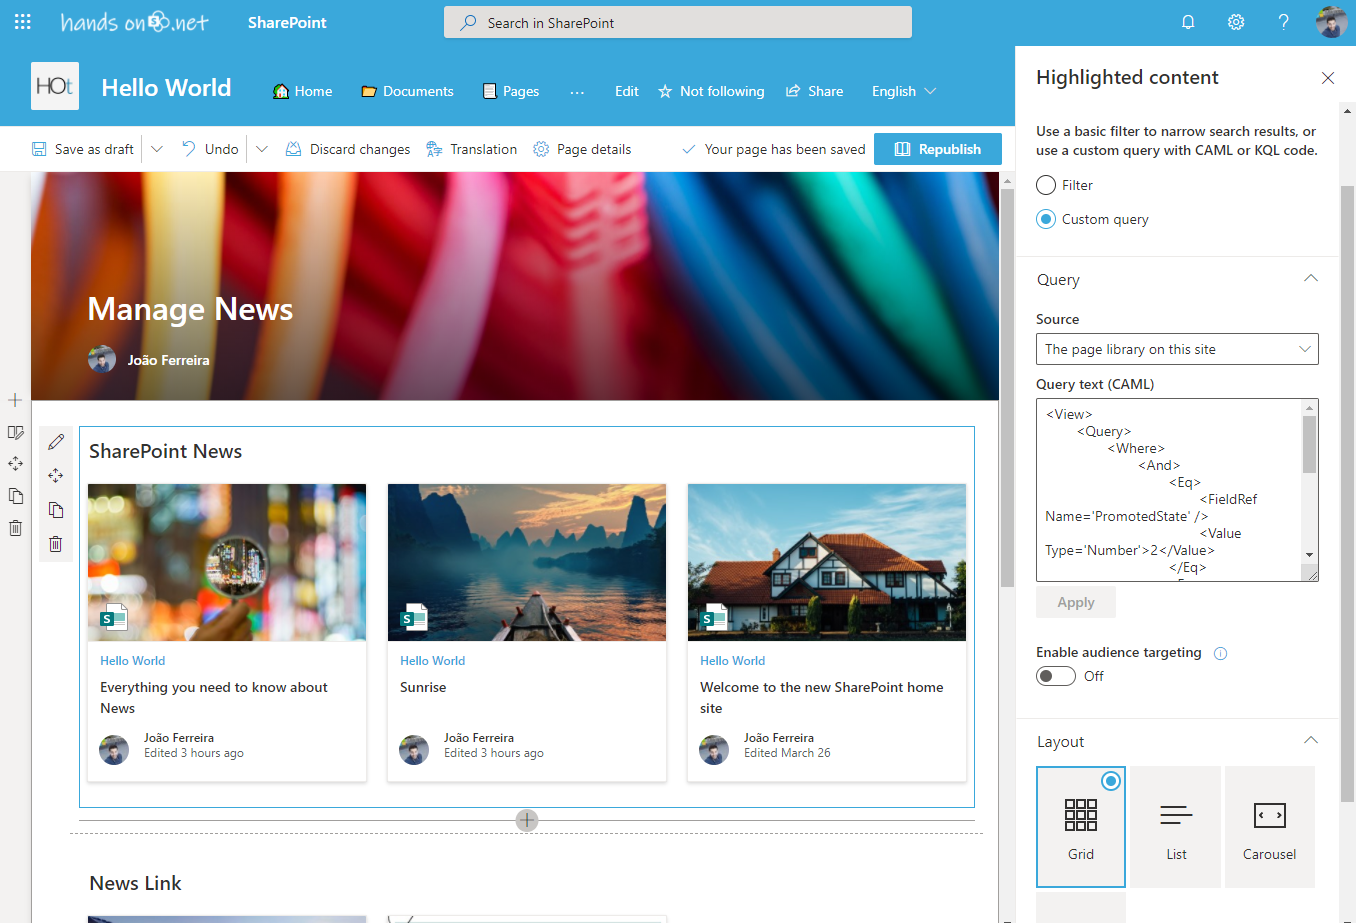Apply the custom CAML query

click(x=1075, y=601)
